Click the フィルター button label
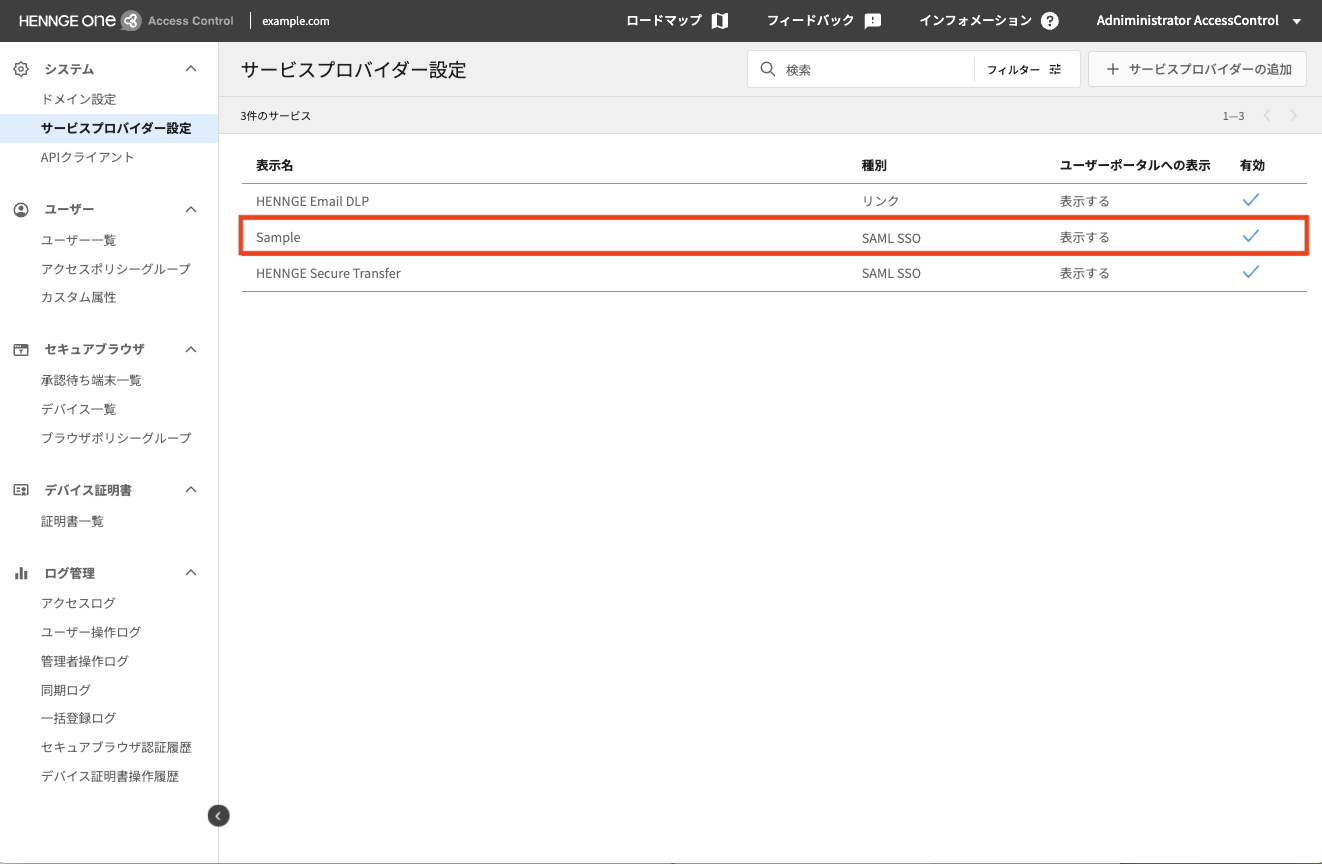This screenshot has height=864, width=1322. pos(1013,70)
